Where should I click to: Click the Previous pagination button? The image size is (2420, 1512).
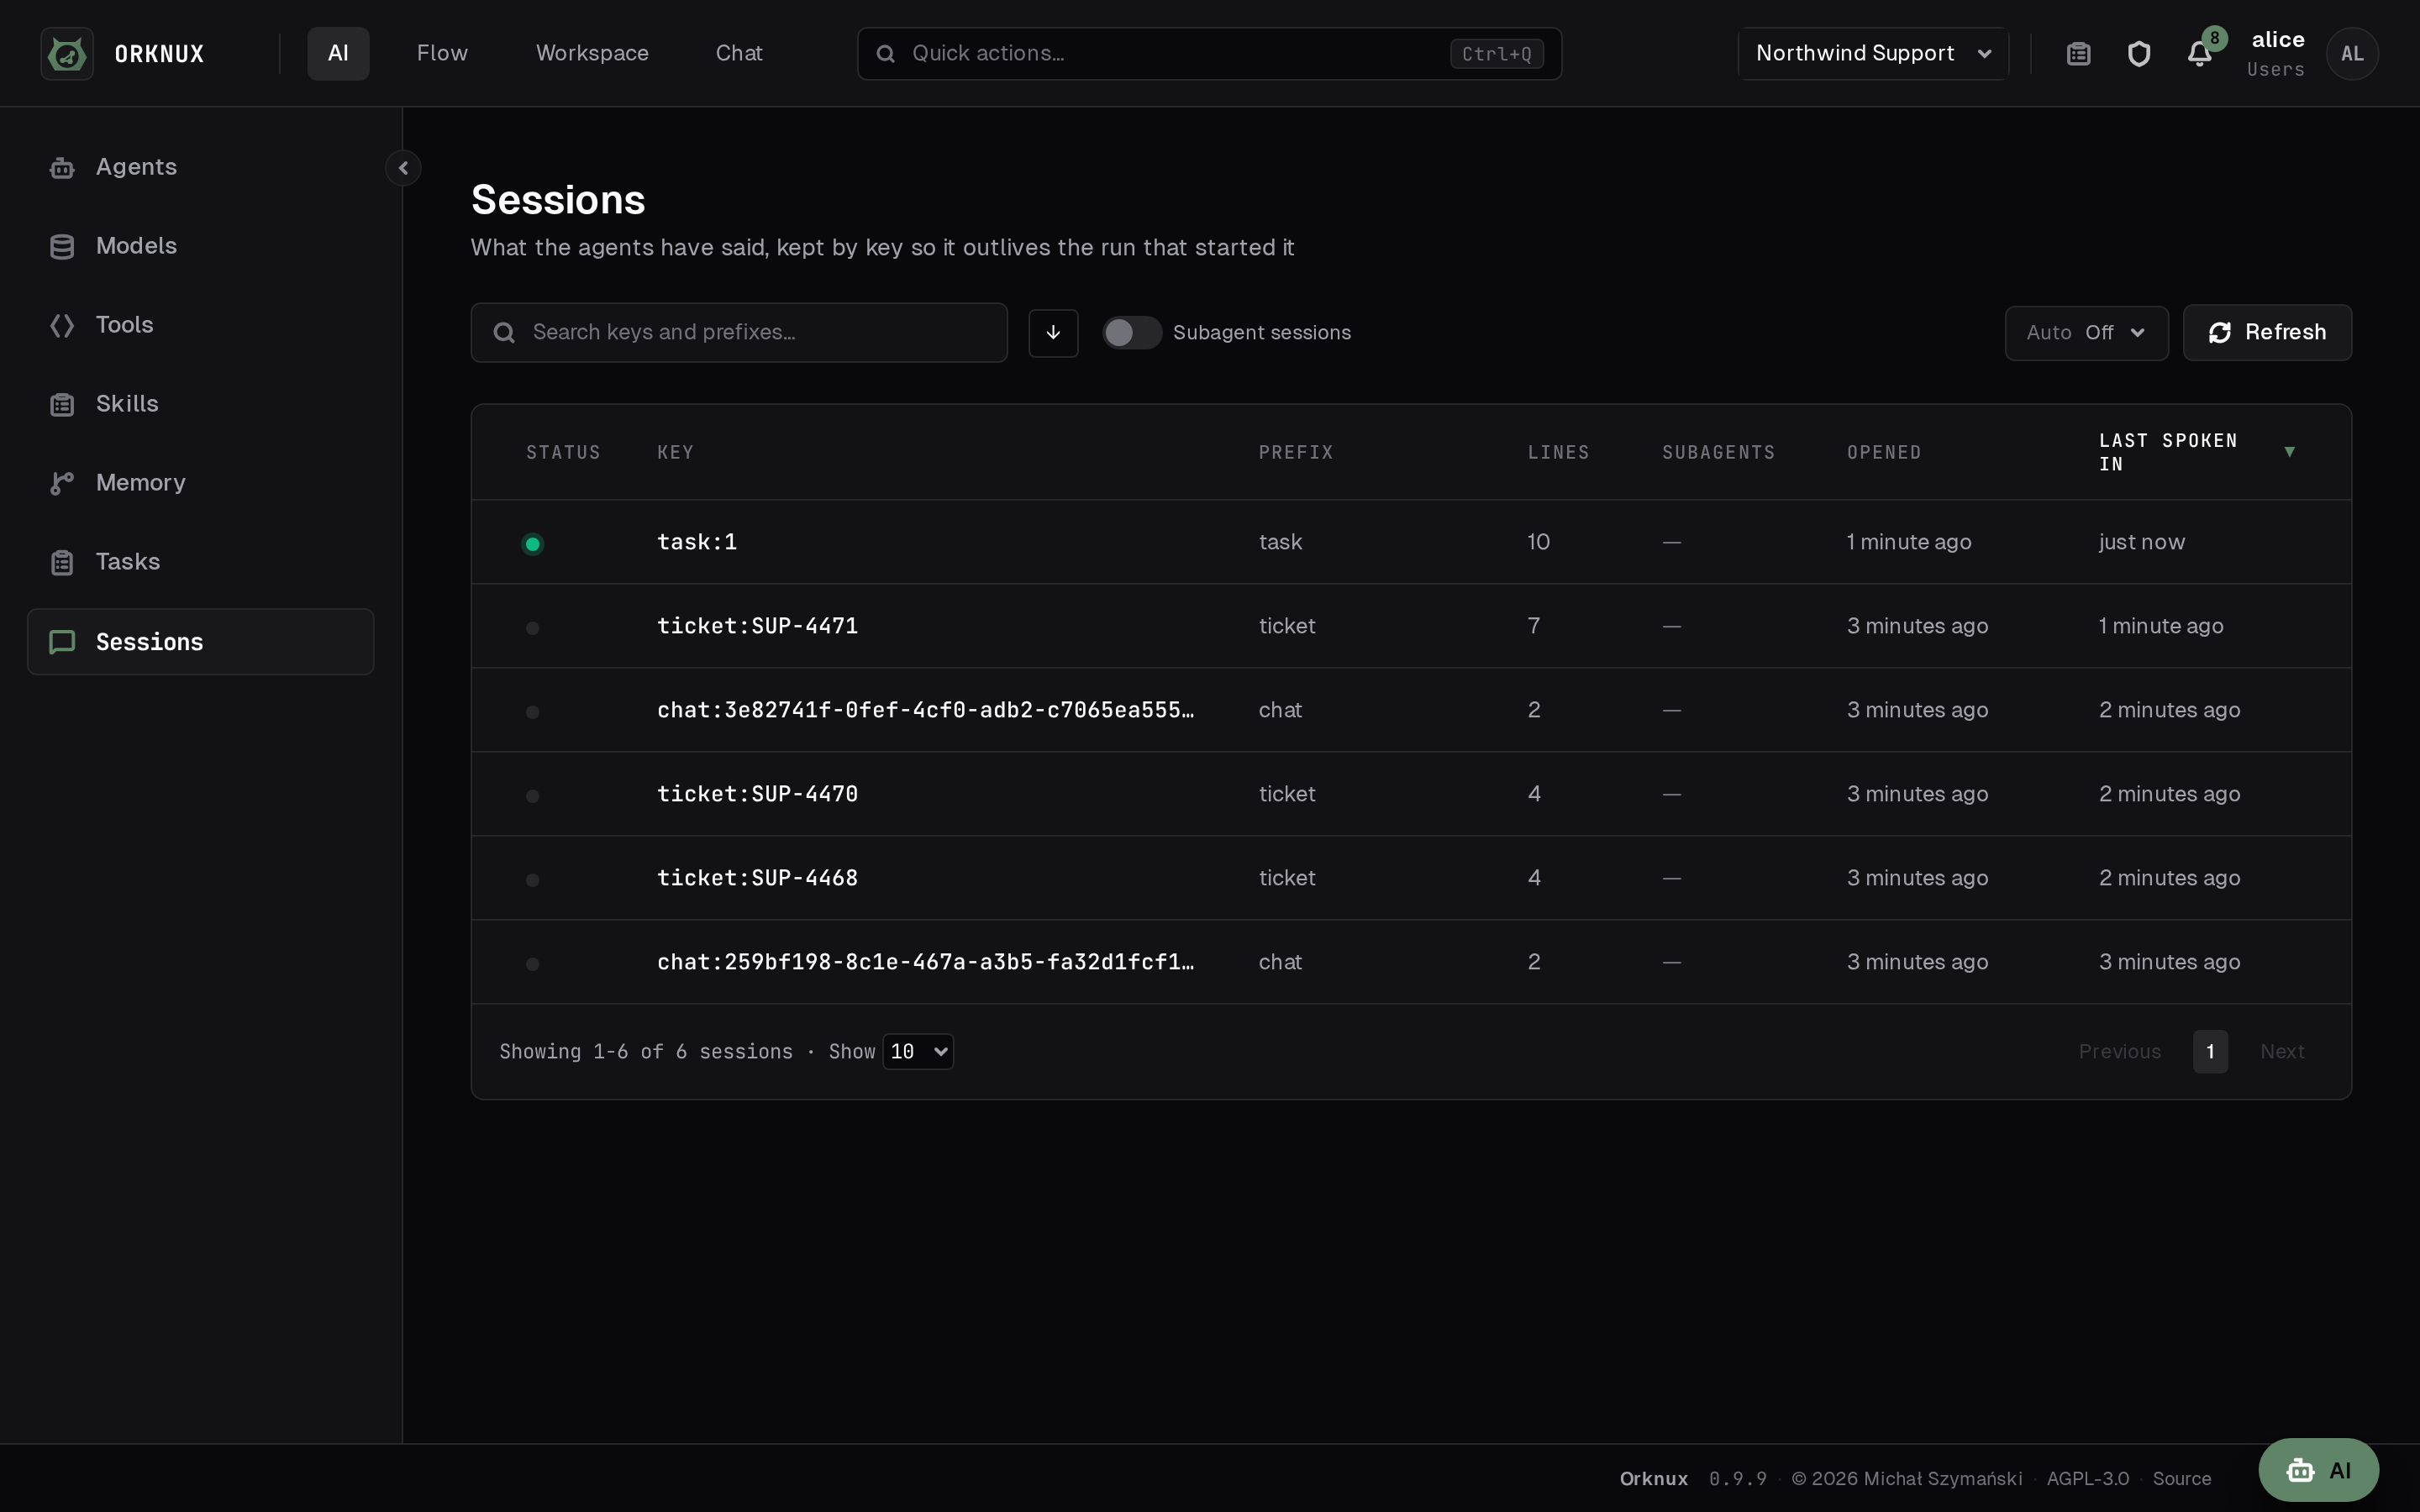pyautogui.click(x=2120, y=1052)
